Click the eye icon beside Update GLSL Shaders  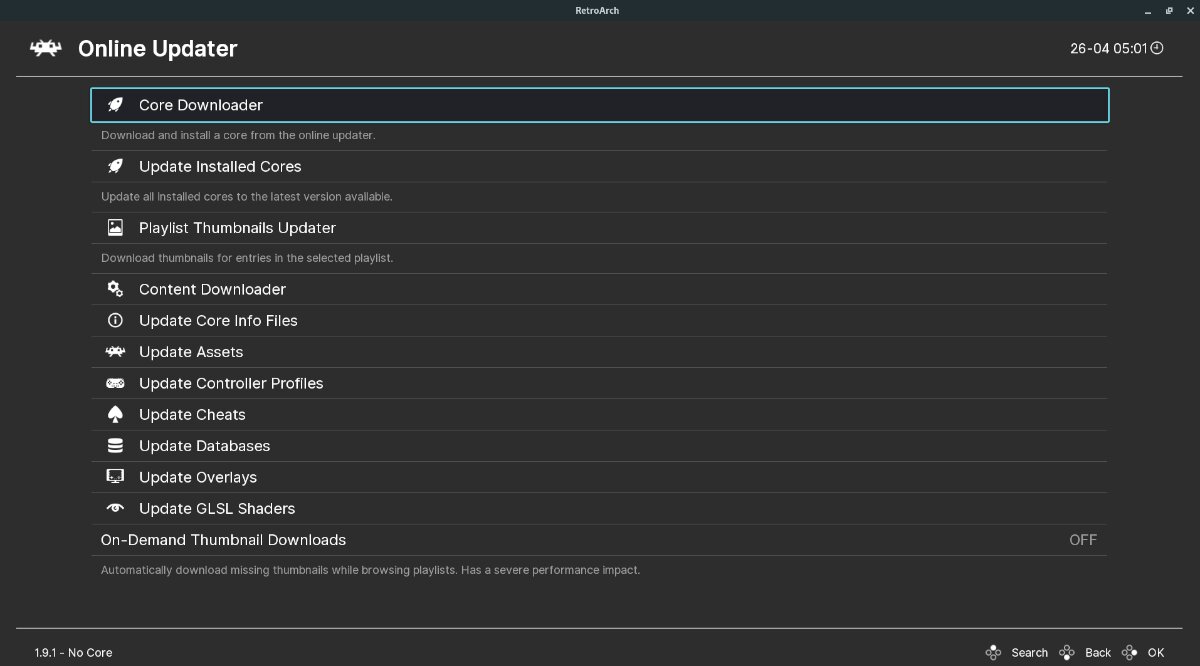point(116,508)
